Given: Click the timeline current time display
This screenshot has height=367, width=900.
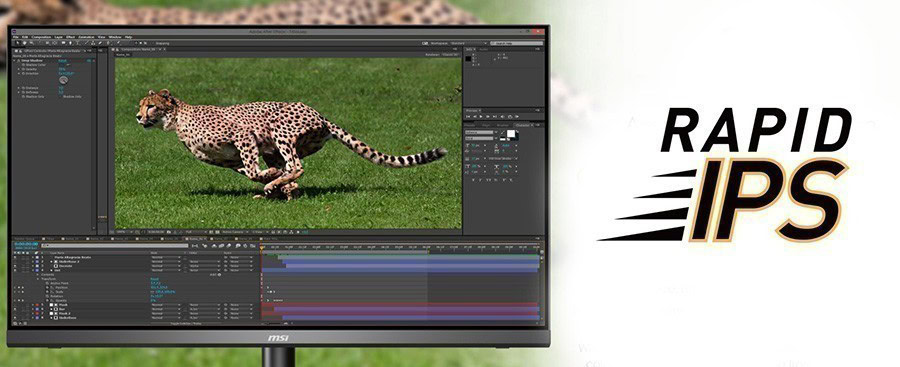Looking at the screenshot, I should coord(26,244).
